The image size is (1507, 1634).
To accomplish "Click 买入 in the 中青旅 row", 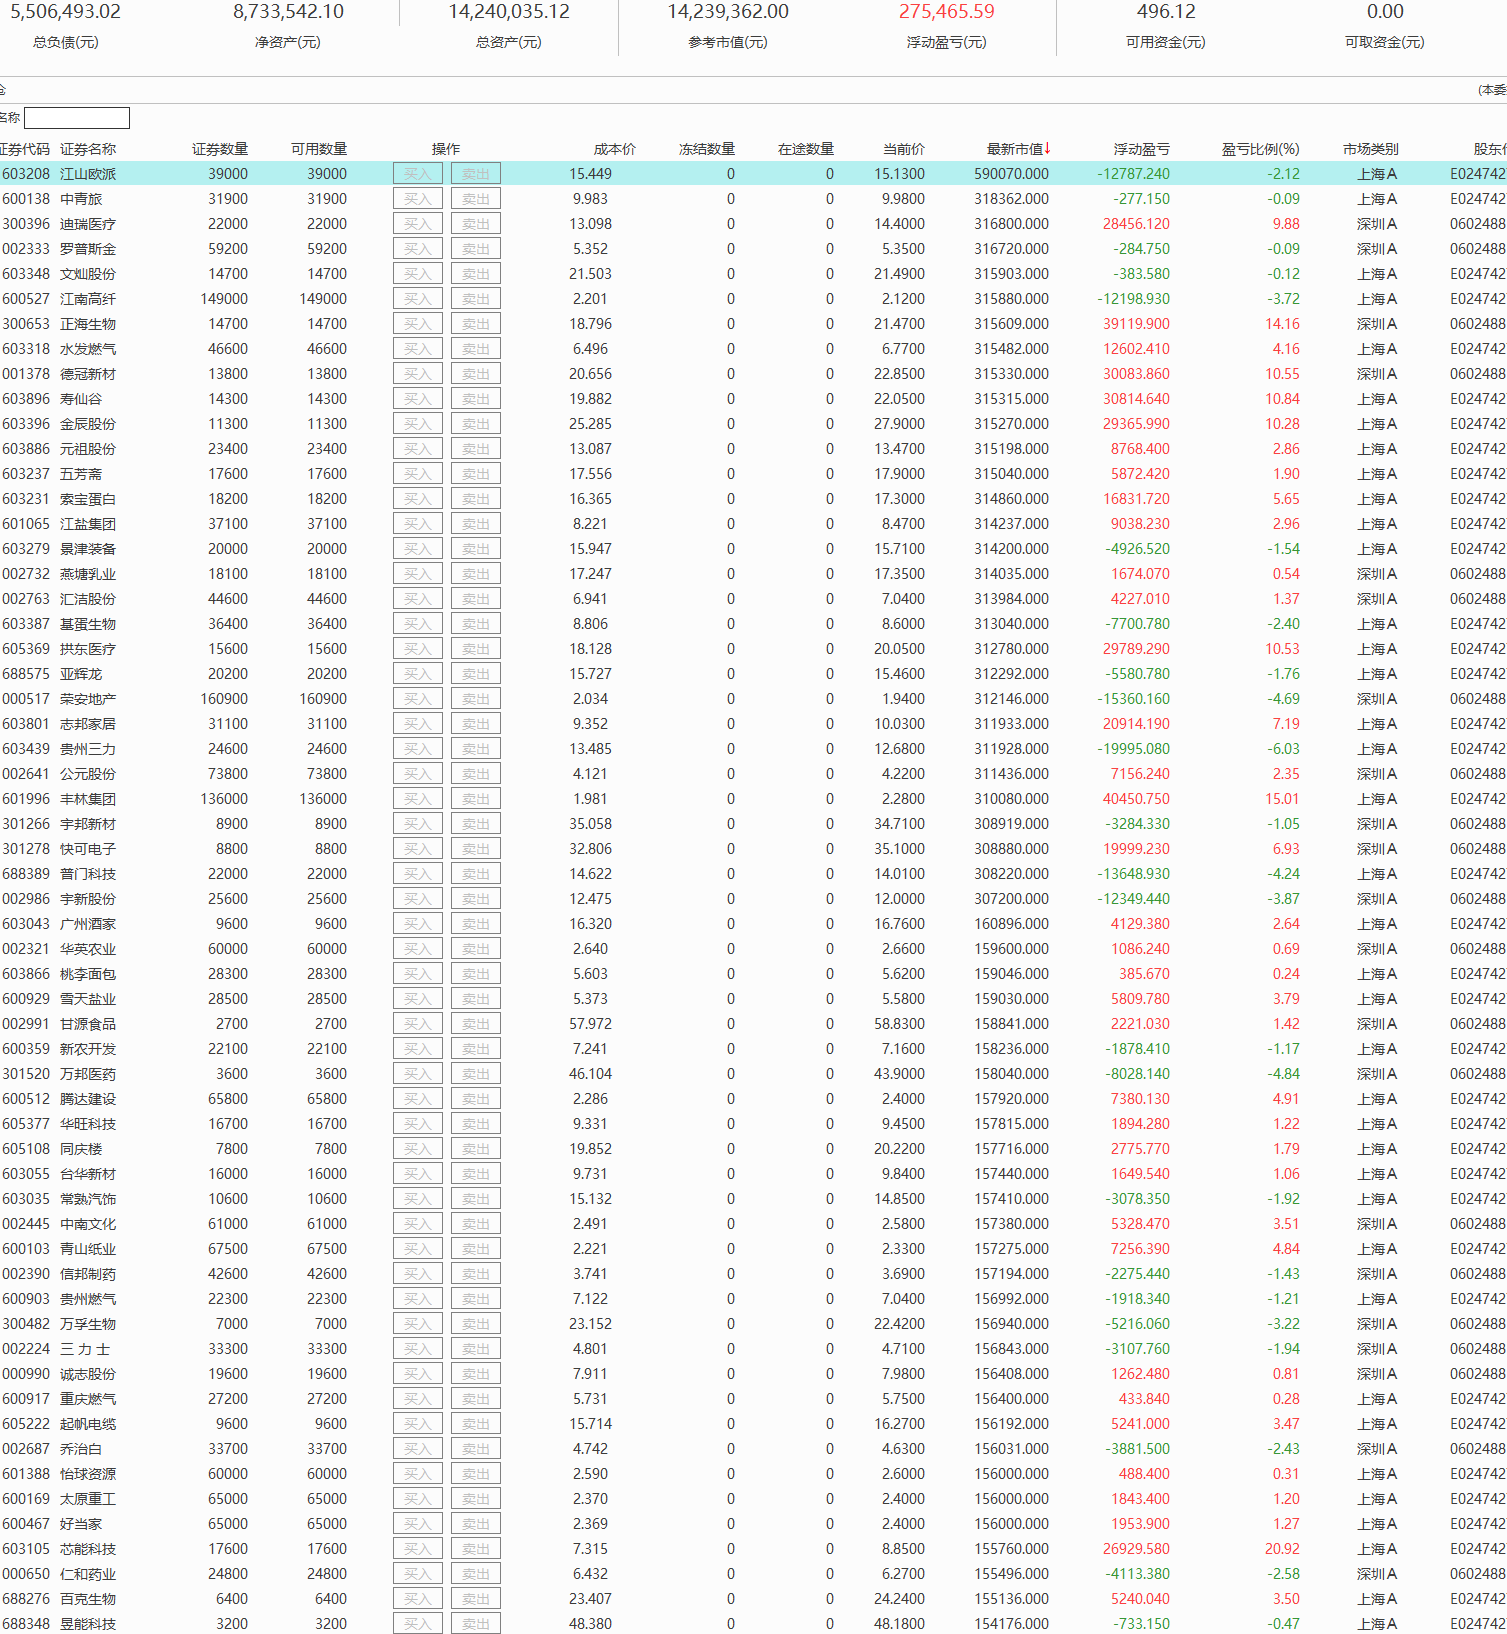I will pos(417,199).
